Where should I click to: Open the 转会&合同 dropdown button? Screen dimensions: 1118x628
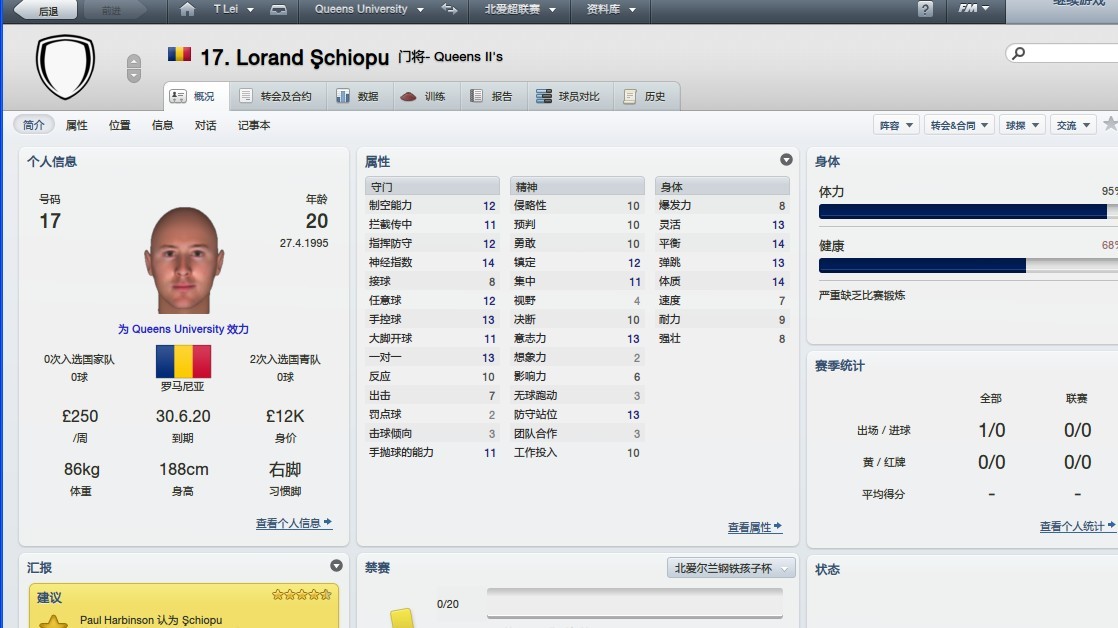point(959,125)
